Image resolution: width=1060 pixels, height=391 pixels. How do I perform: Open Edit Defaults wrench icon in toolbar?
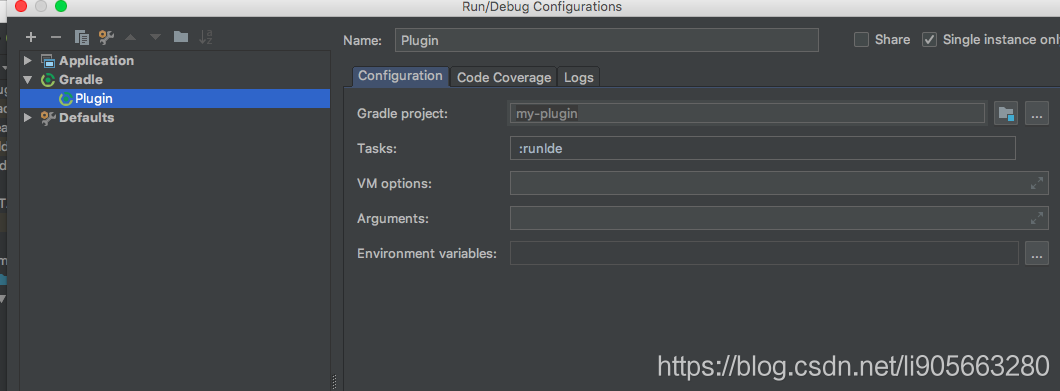point(106,37)
